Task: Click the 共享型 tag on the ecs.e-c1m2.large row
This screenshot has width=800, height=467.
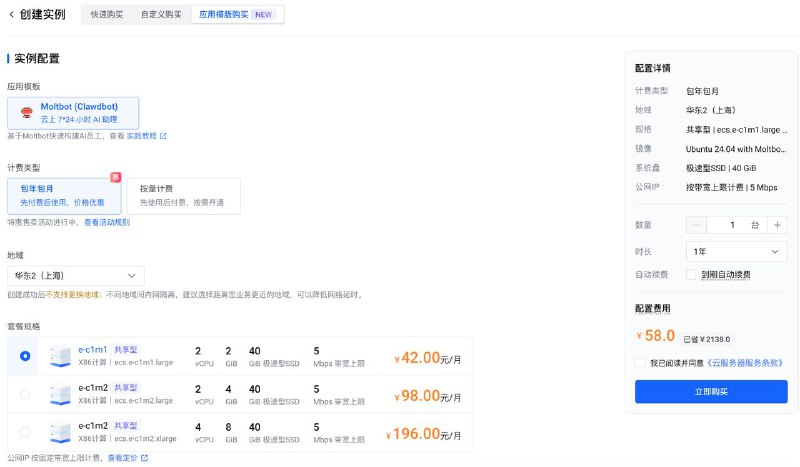Action: click(x=126, y=387)
